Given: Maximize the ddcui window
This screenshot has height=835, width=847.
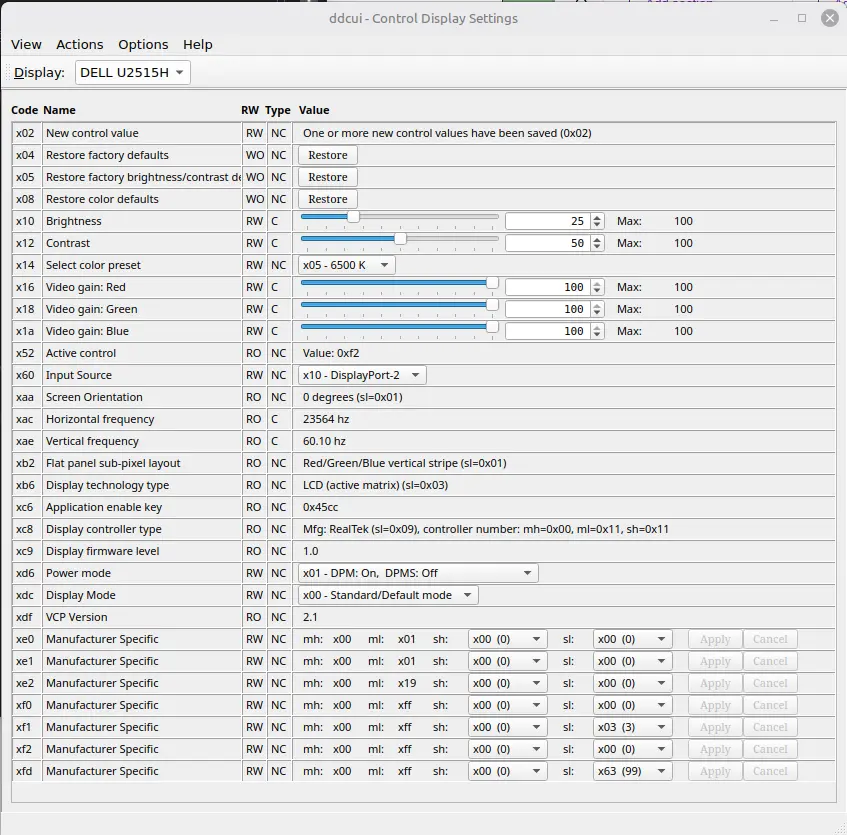Looking at the screenshot, I should (x=802, y=18).
